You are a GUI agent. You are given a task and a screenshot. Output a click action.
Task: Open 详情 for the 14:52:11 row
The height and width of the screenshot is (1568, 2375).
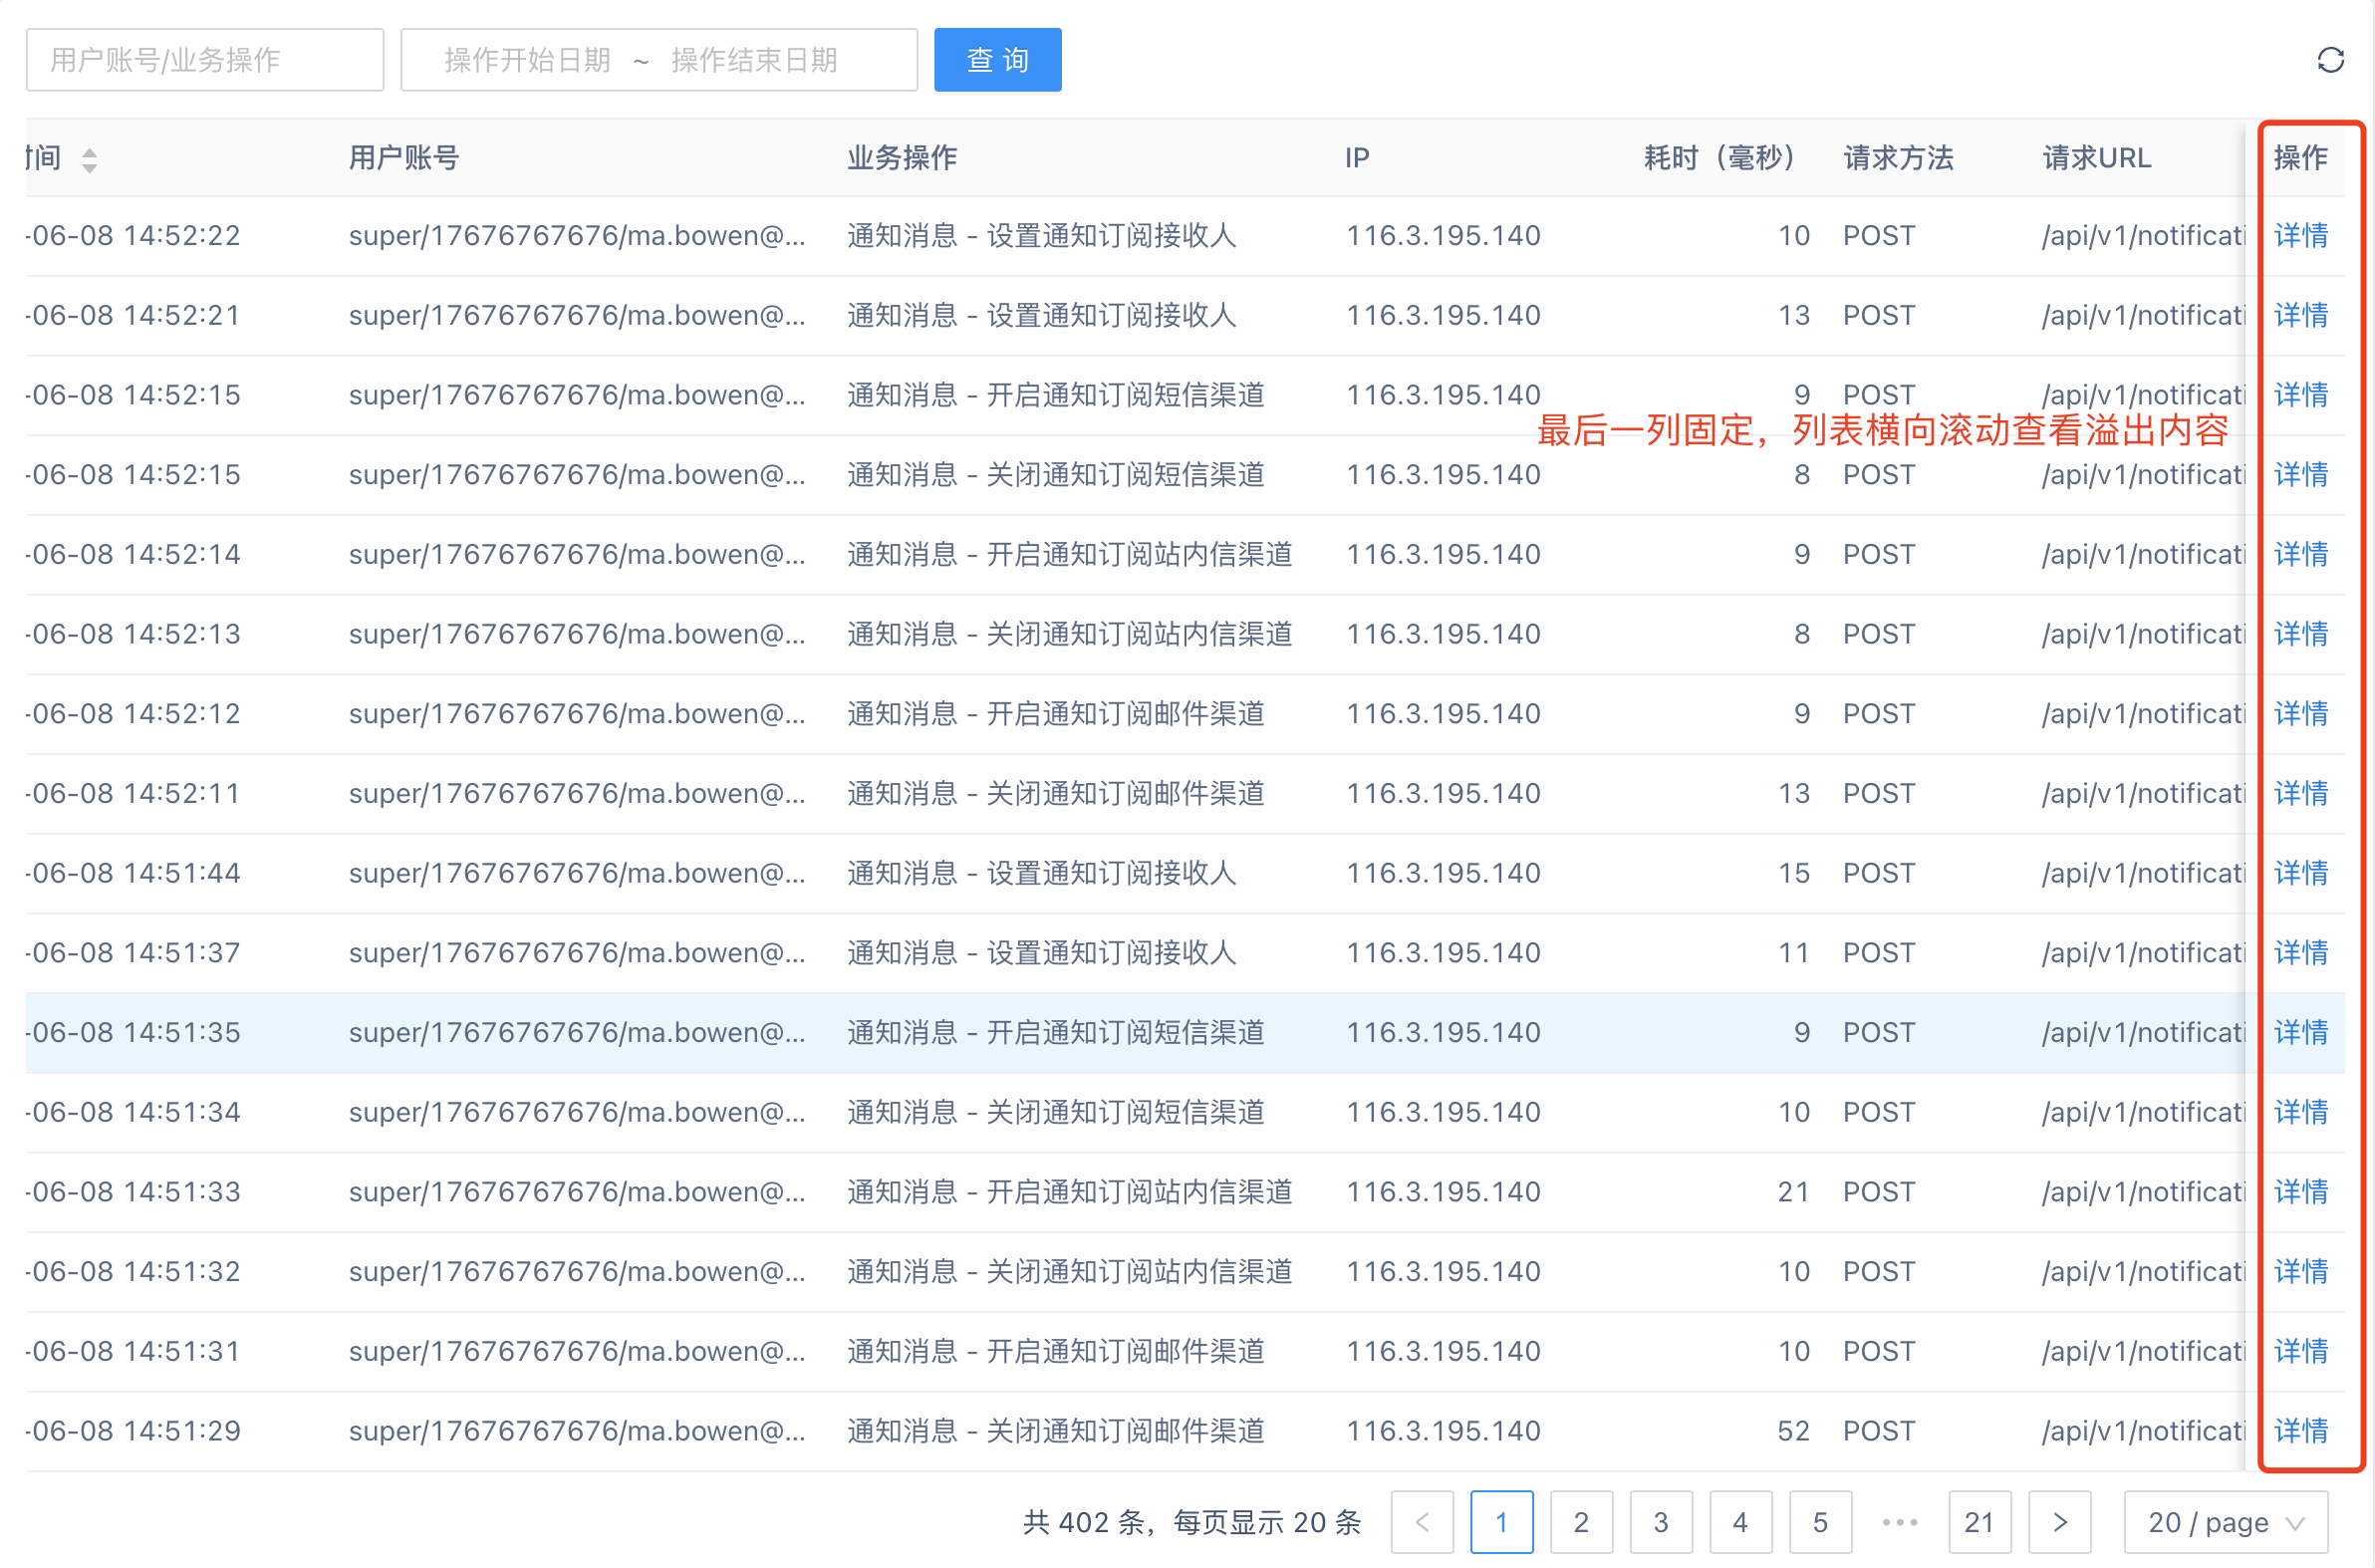[2300, 793]
